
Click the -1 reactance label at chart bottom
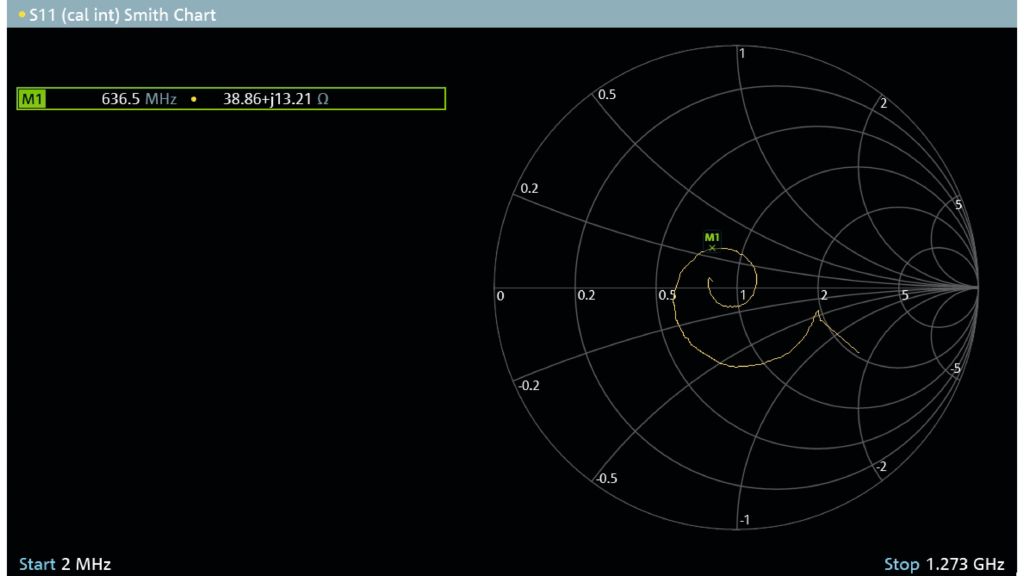[x=743, y=521]
